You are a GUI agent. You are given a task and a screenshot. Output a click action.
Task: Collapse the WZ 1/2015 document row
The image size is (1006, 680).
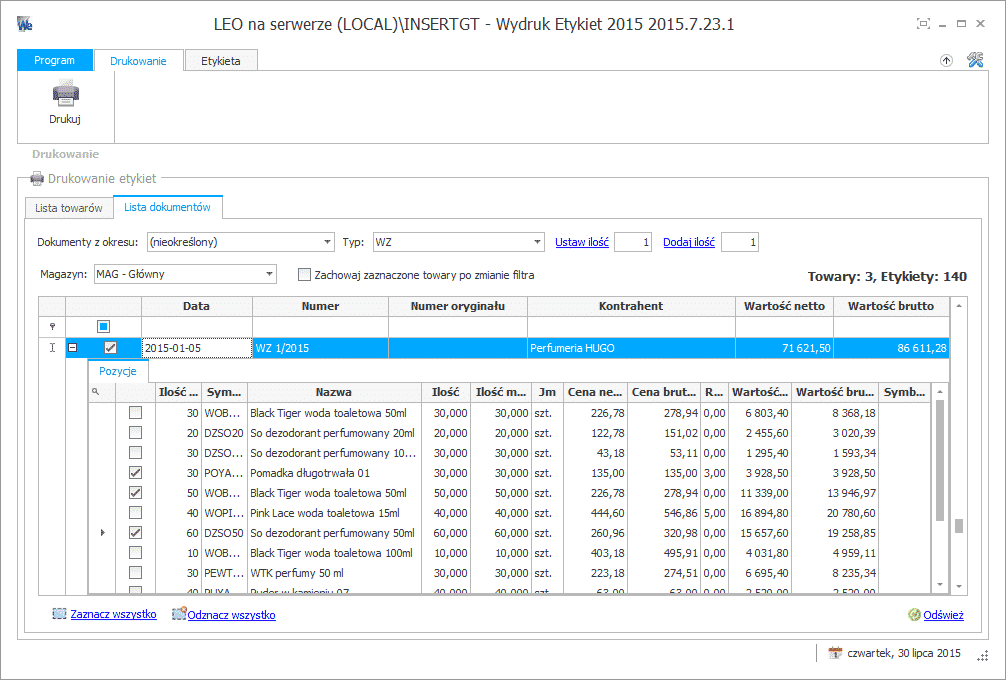pos(72,348)
